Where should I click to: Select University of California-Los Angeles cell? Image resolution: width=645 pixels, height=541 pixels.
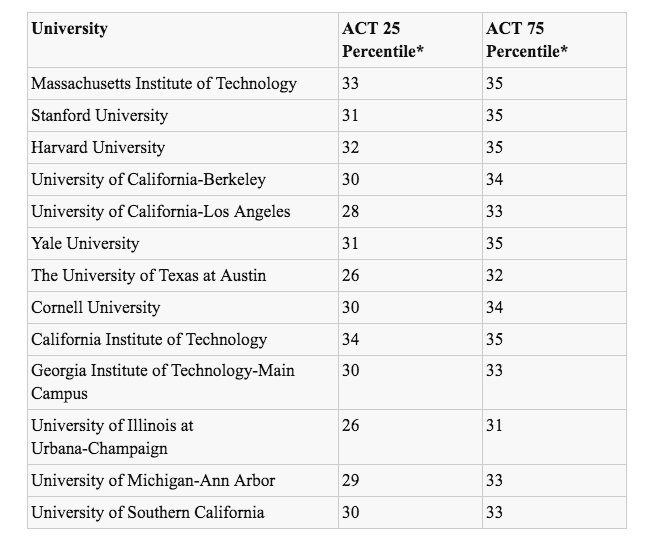tap(161, 212)
